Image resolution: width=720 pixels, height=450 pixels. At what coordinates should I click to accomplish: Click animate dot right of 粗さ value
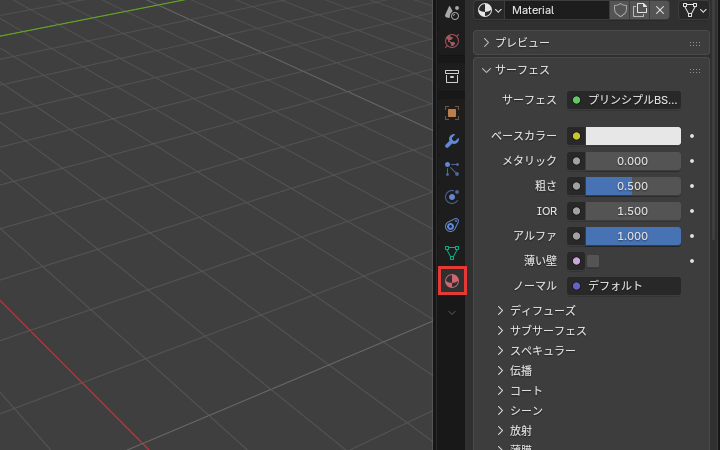click(x=692, y=186)
